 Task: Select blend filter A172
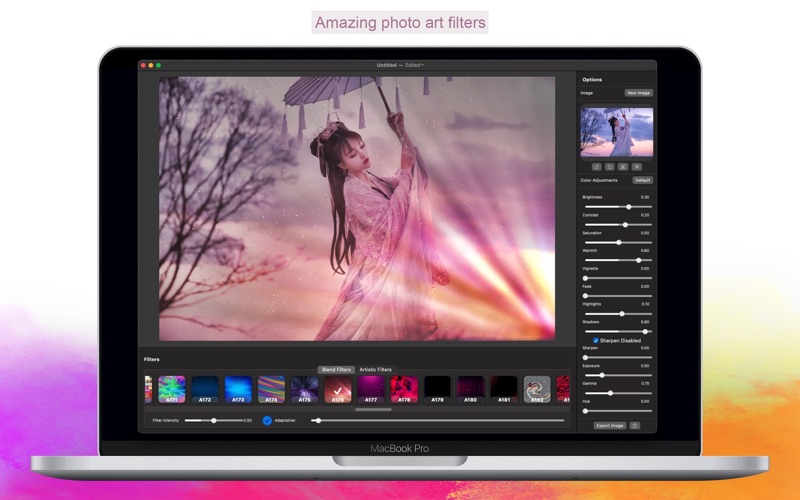coord(205,389)
